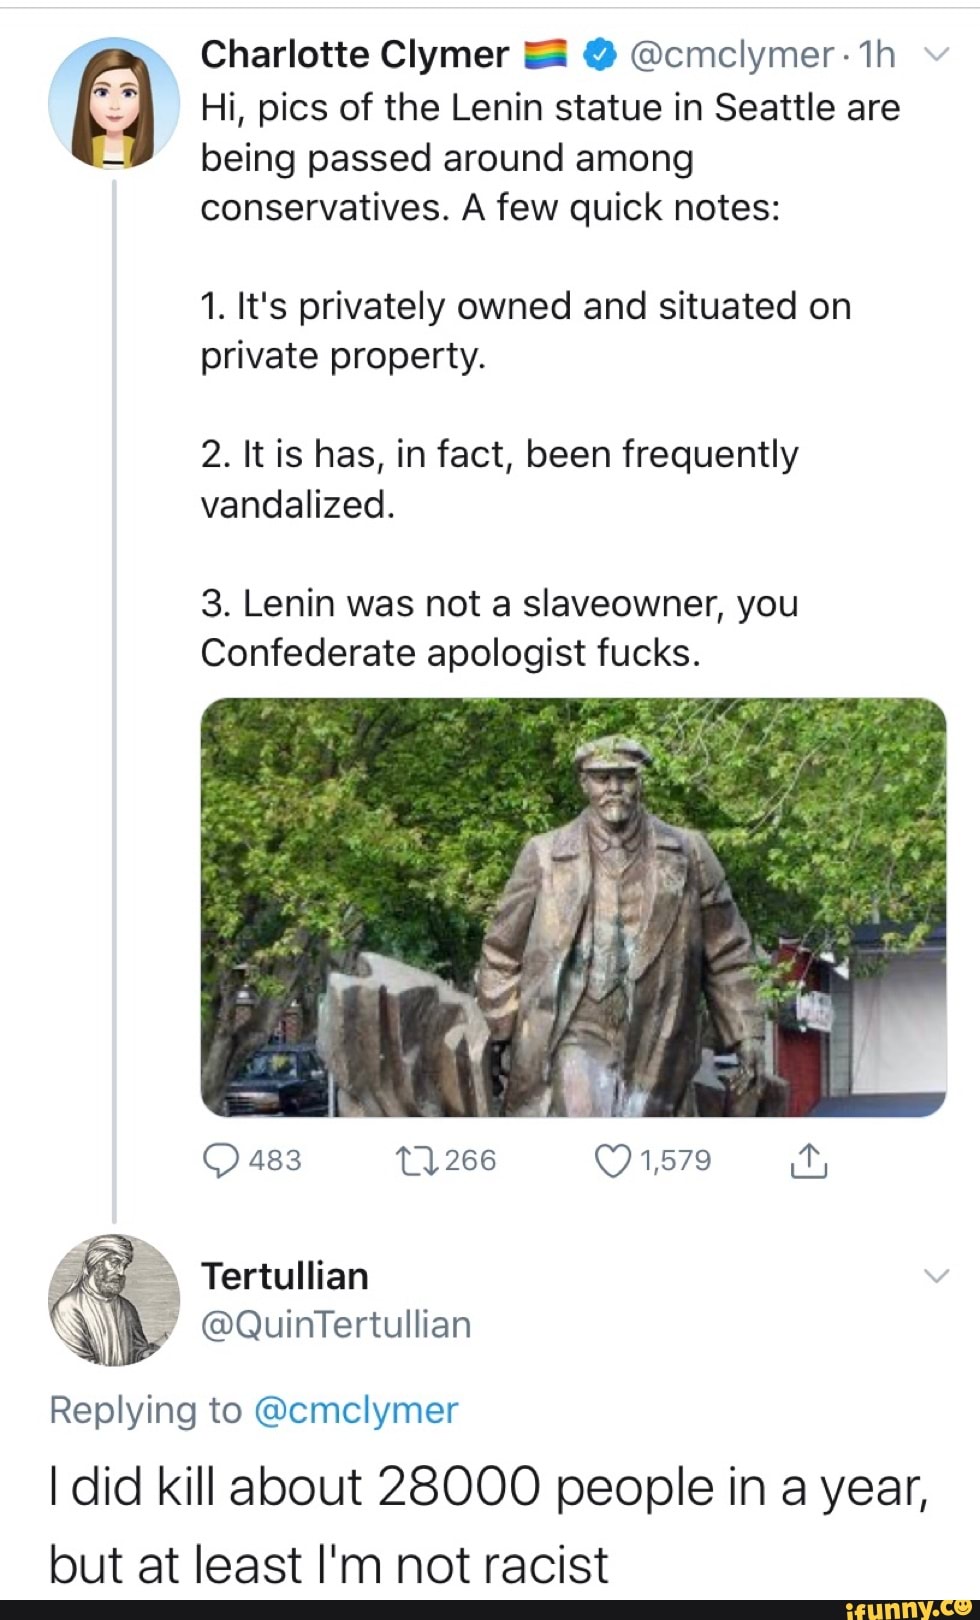This screenshot has height=1620, width=980.
Task: Select the @QuinTertullian username
Action: pos(336,1323)
